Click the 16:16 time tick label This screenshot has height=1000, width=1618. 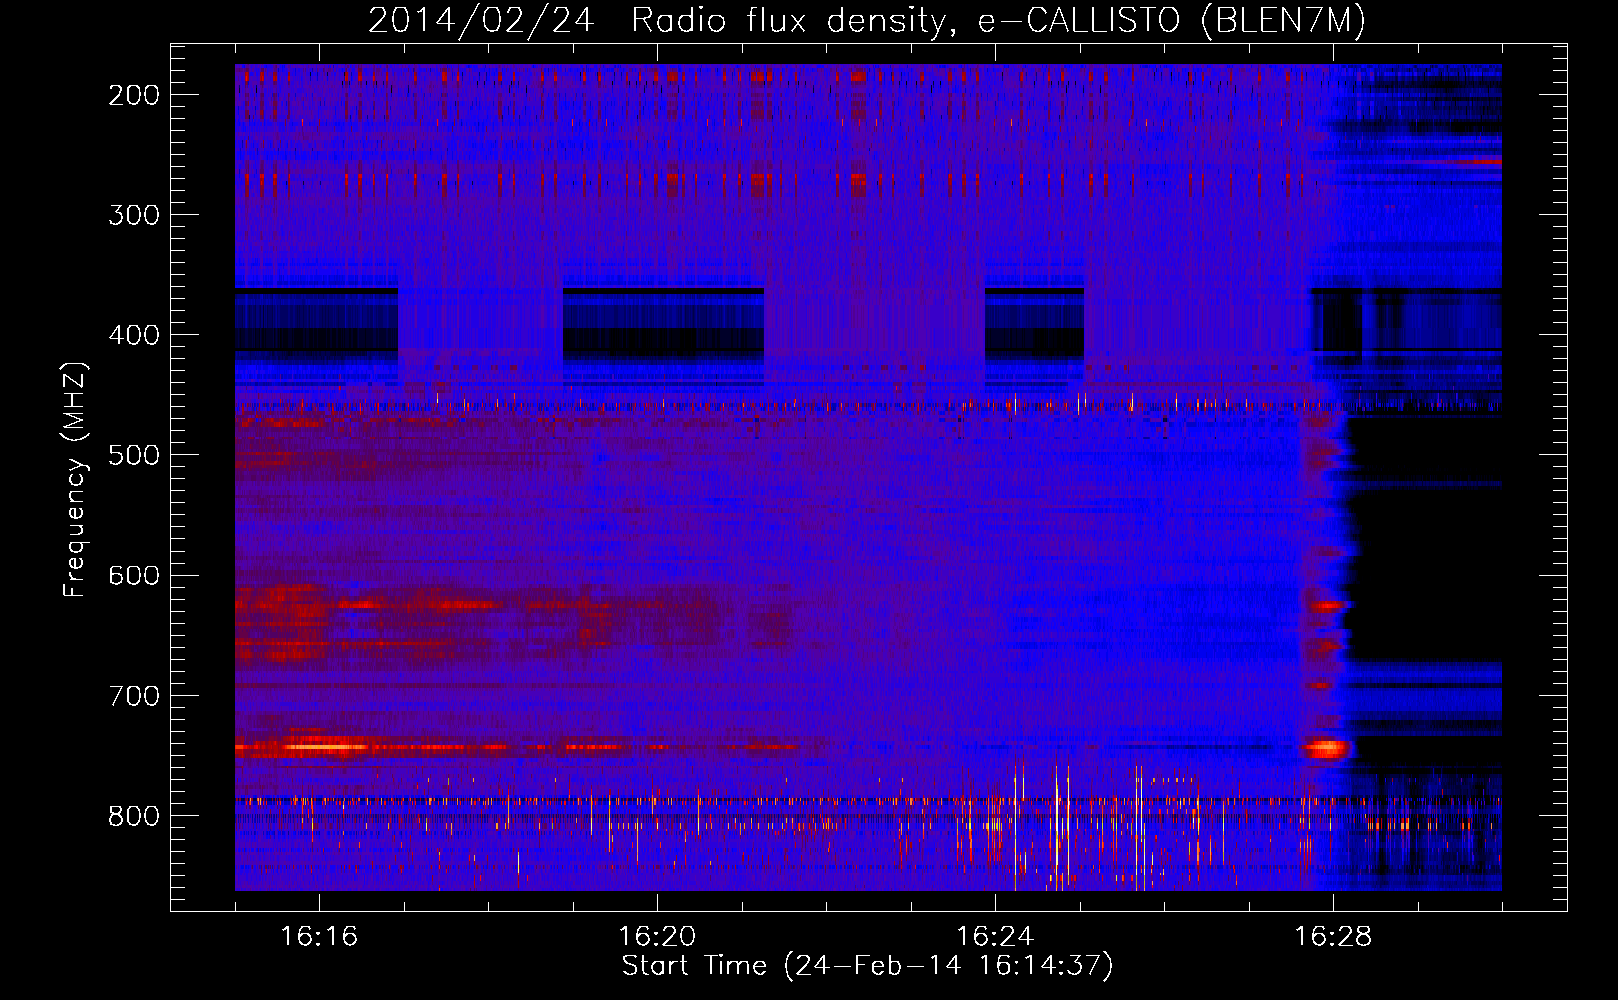point(319,936)
